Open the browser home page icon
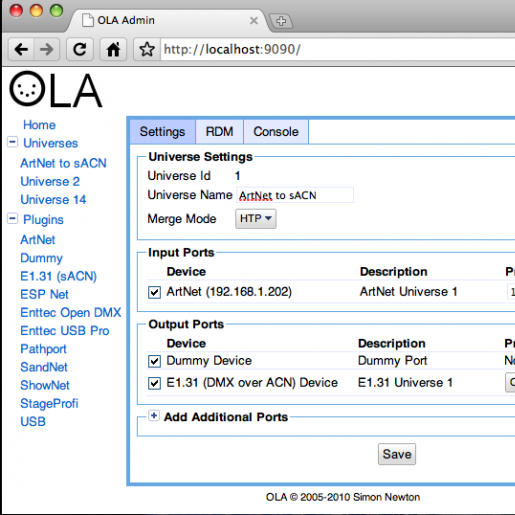Image resolution: width=515 pixels, height=515 pixels. click(x=113, y=49)
